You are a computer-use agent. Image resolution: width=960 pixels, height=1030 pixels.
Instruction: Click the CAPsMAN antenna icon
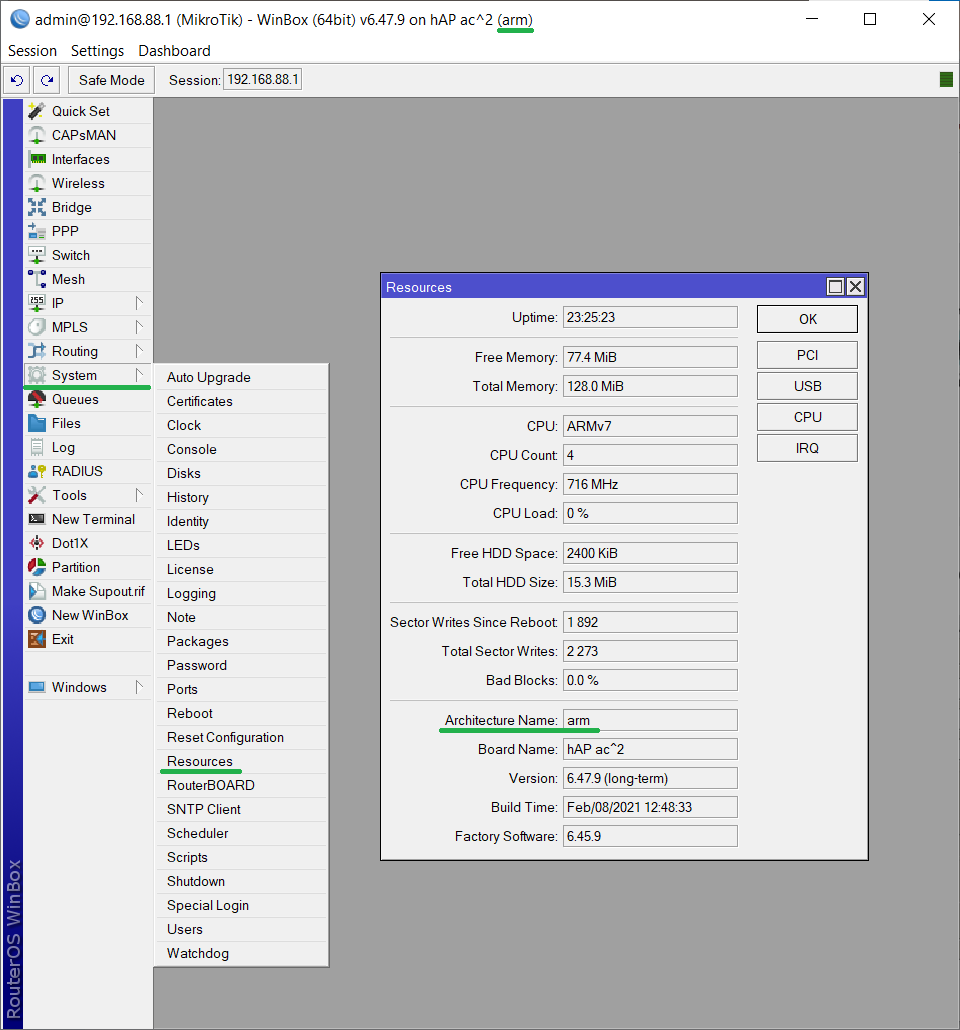tap(37, 135)
